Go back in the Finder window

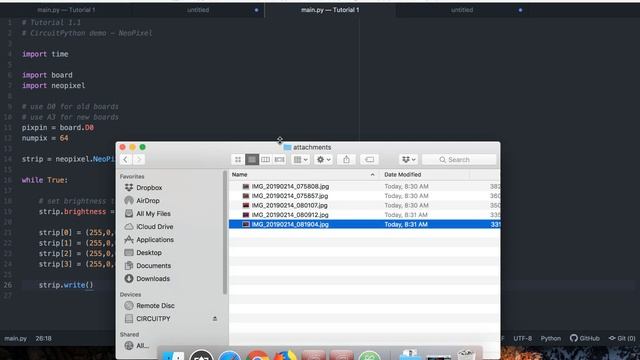(126, 160)
